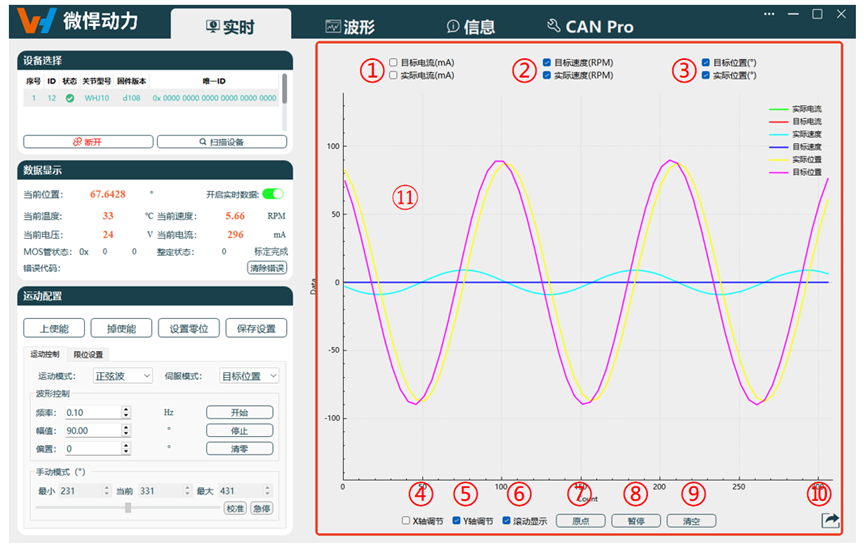Switch to the 波形 tab

351,27
